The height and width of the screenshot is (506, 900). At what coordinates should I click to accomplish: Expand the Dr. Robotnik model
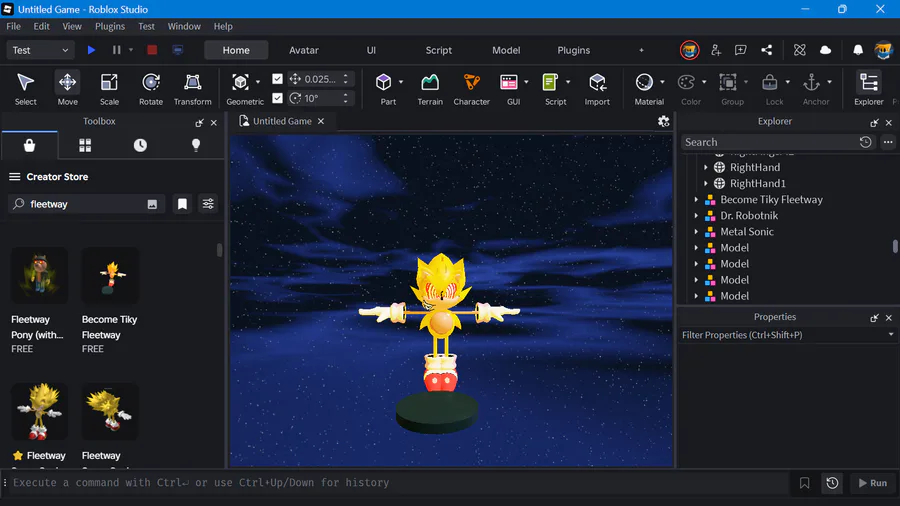696,216
